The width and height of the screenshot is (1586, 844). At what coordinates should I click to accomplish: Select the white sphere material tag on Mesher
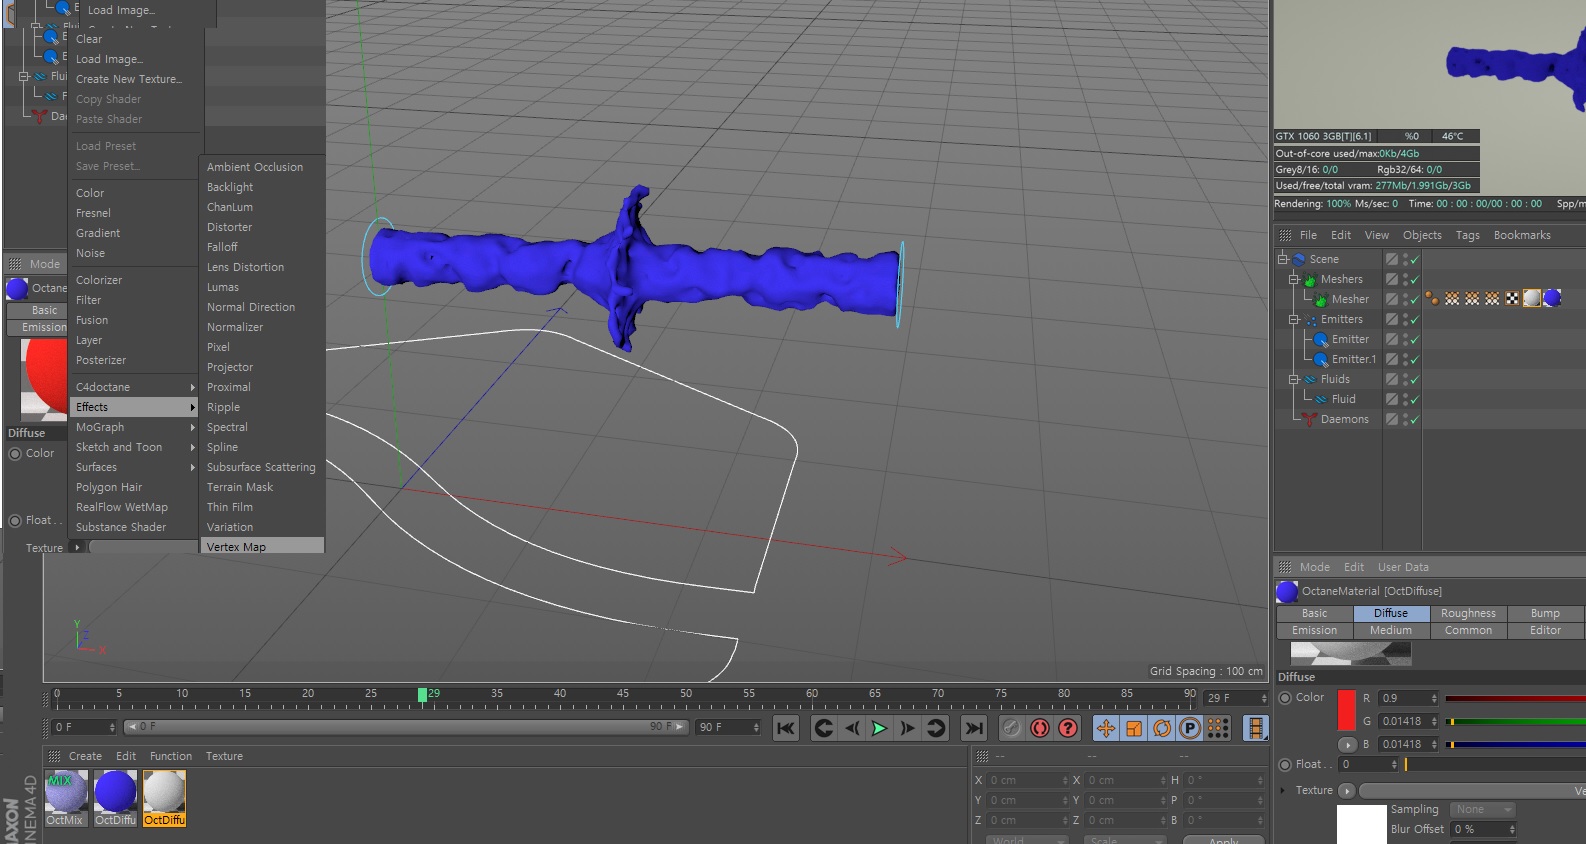pos(1532,298)
